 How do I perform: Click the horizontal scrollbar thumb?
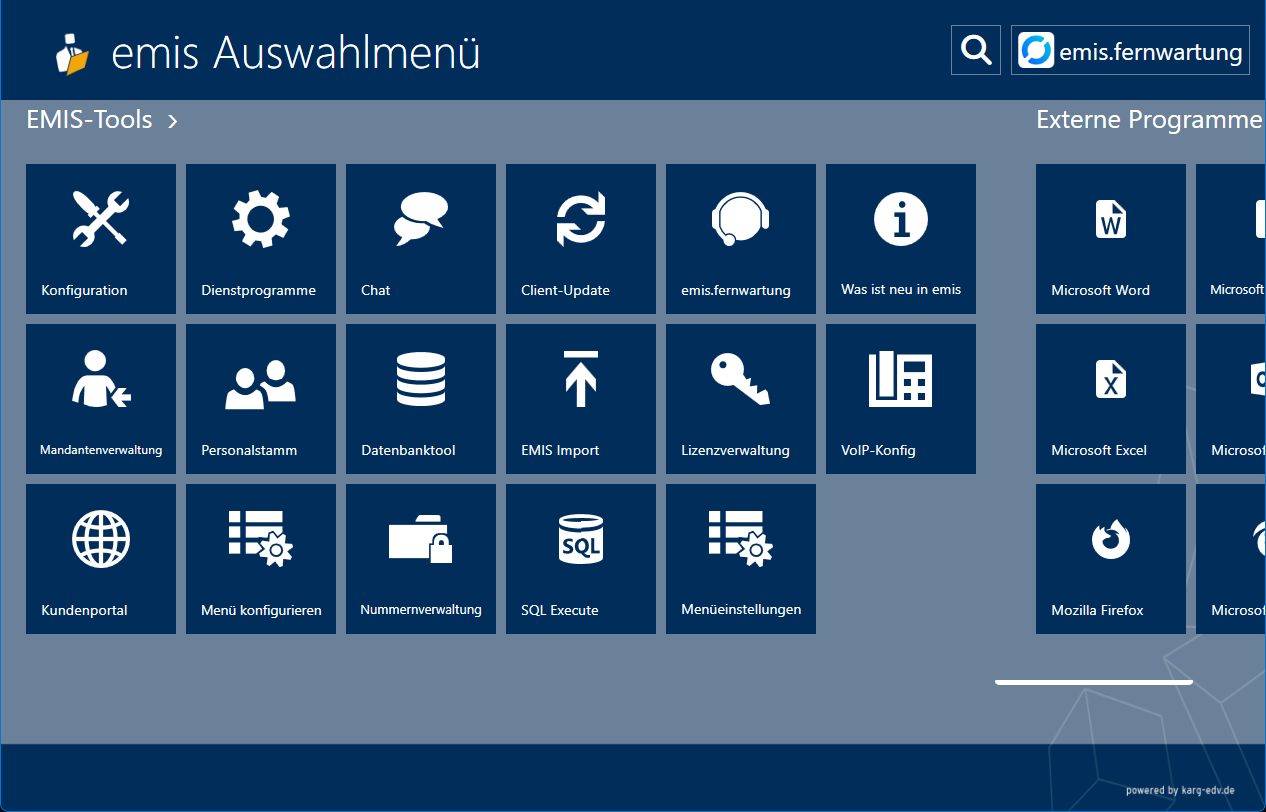tap(1094, 682)
